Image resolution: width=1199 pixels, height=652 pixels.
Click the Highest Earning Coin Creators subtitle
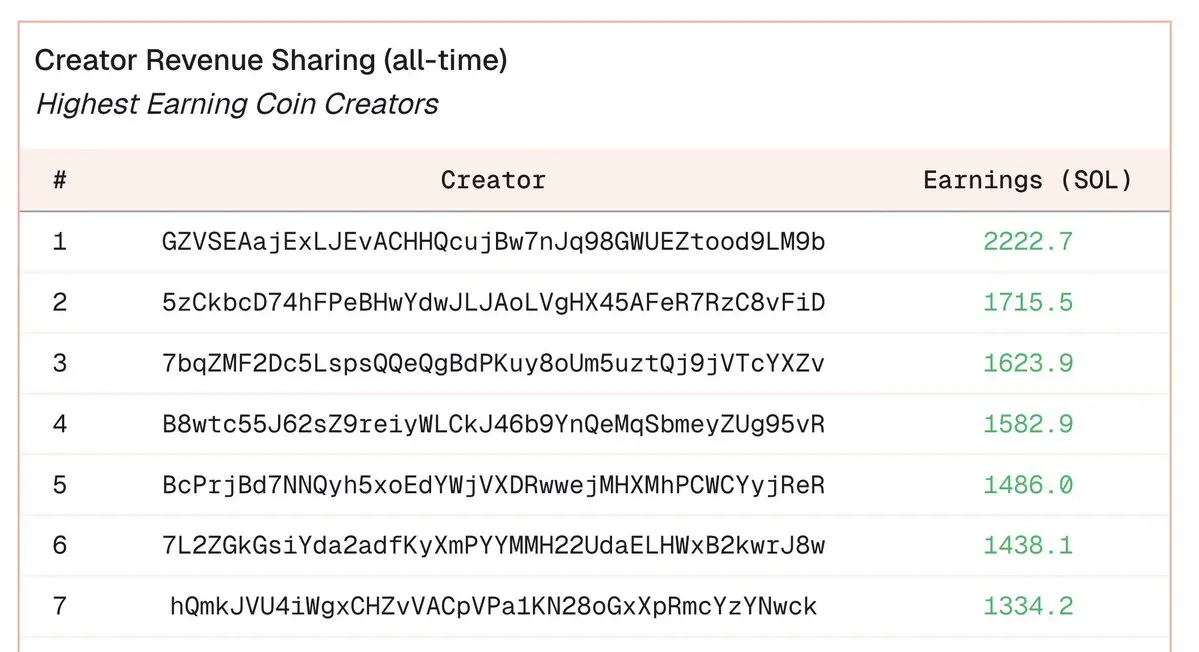coord(237,104)
